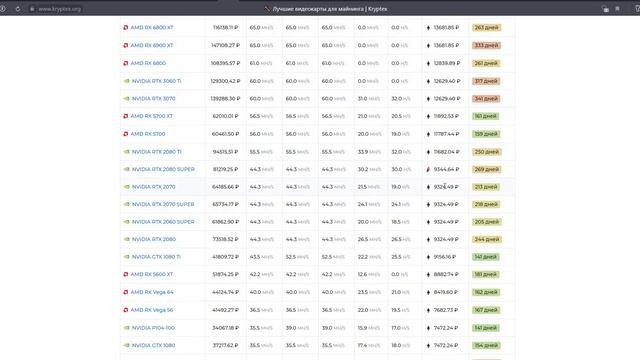Screen dimensions: 640x360
Task: Click the 263 дней payback badge
Action: click(x=487, y=28)
